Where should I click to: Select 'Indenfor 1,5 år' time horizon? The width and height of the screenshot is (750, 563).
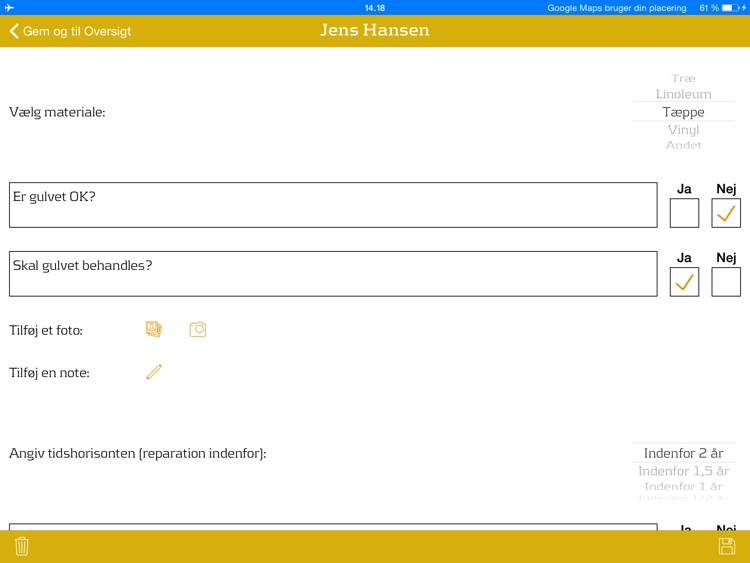tap(683, 471)
